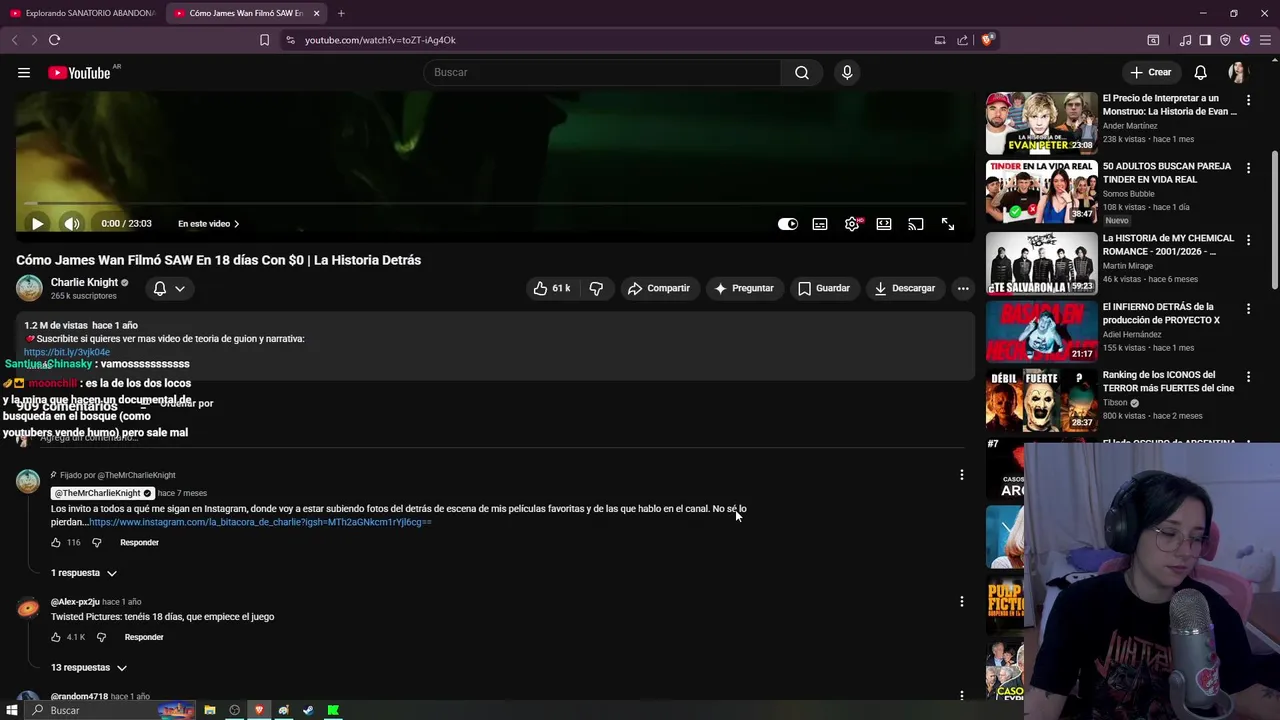Open options for the Tinder en vida real video
This screenshot has width=1280, height=720.
tap(1248, 168)
